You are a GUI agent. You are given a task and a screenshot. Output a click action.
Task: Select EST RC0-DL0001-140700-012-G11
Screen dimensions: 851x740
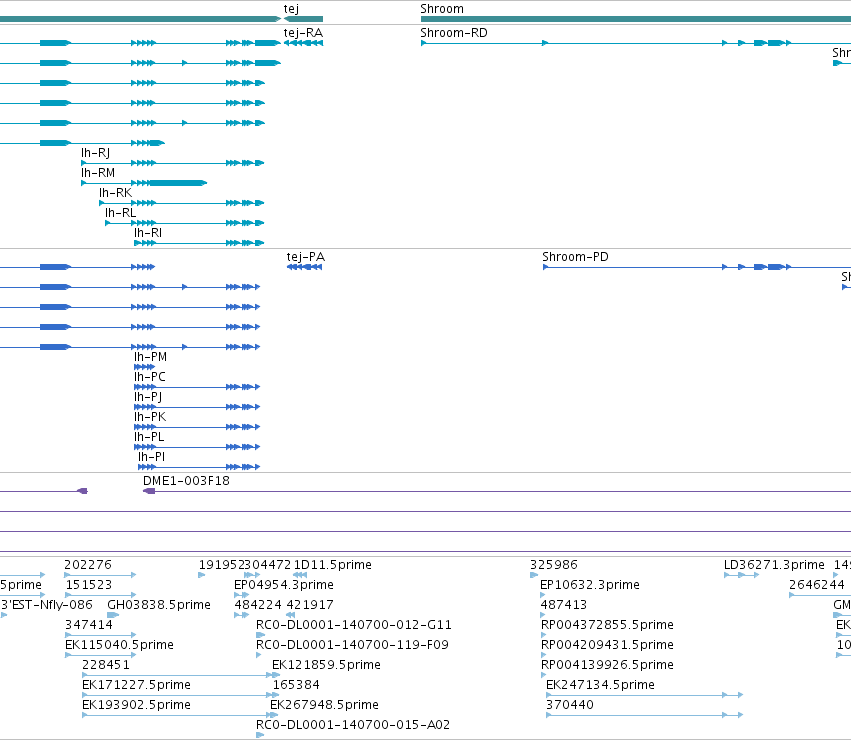354,625
